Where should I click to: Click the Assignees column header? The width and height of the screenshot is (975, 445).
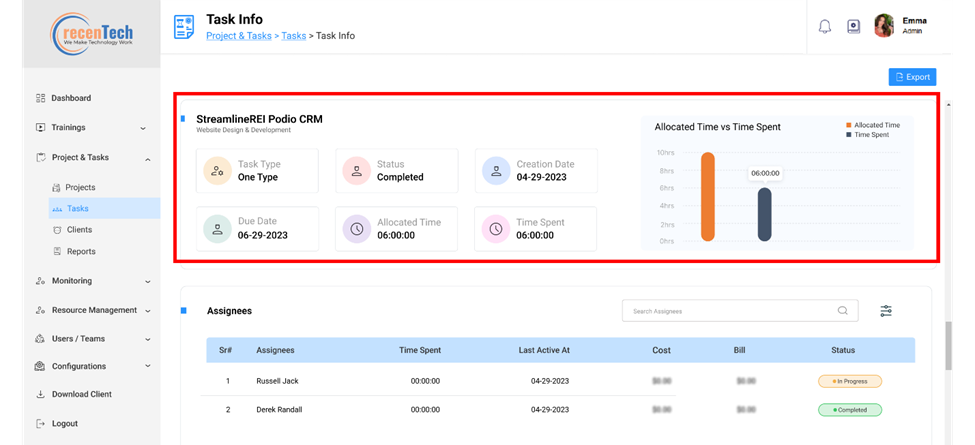(275, 350)
